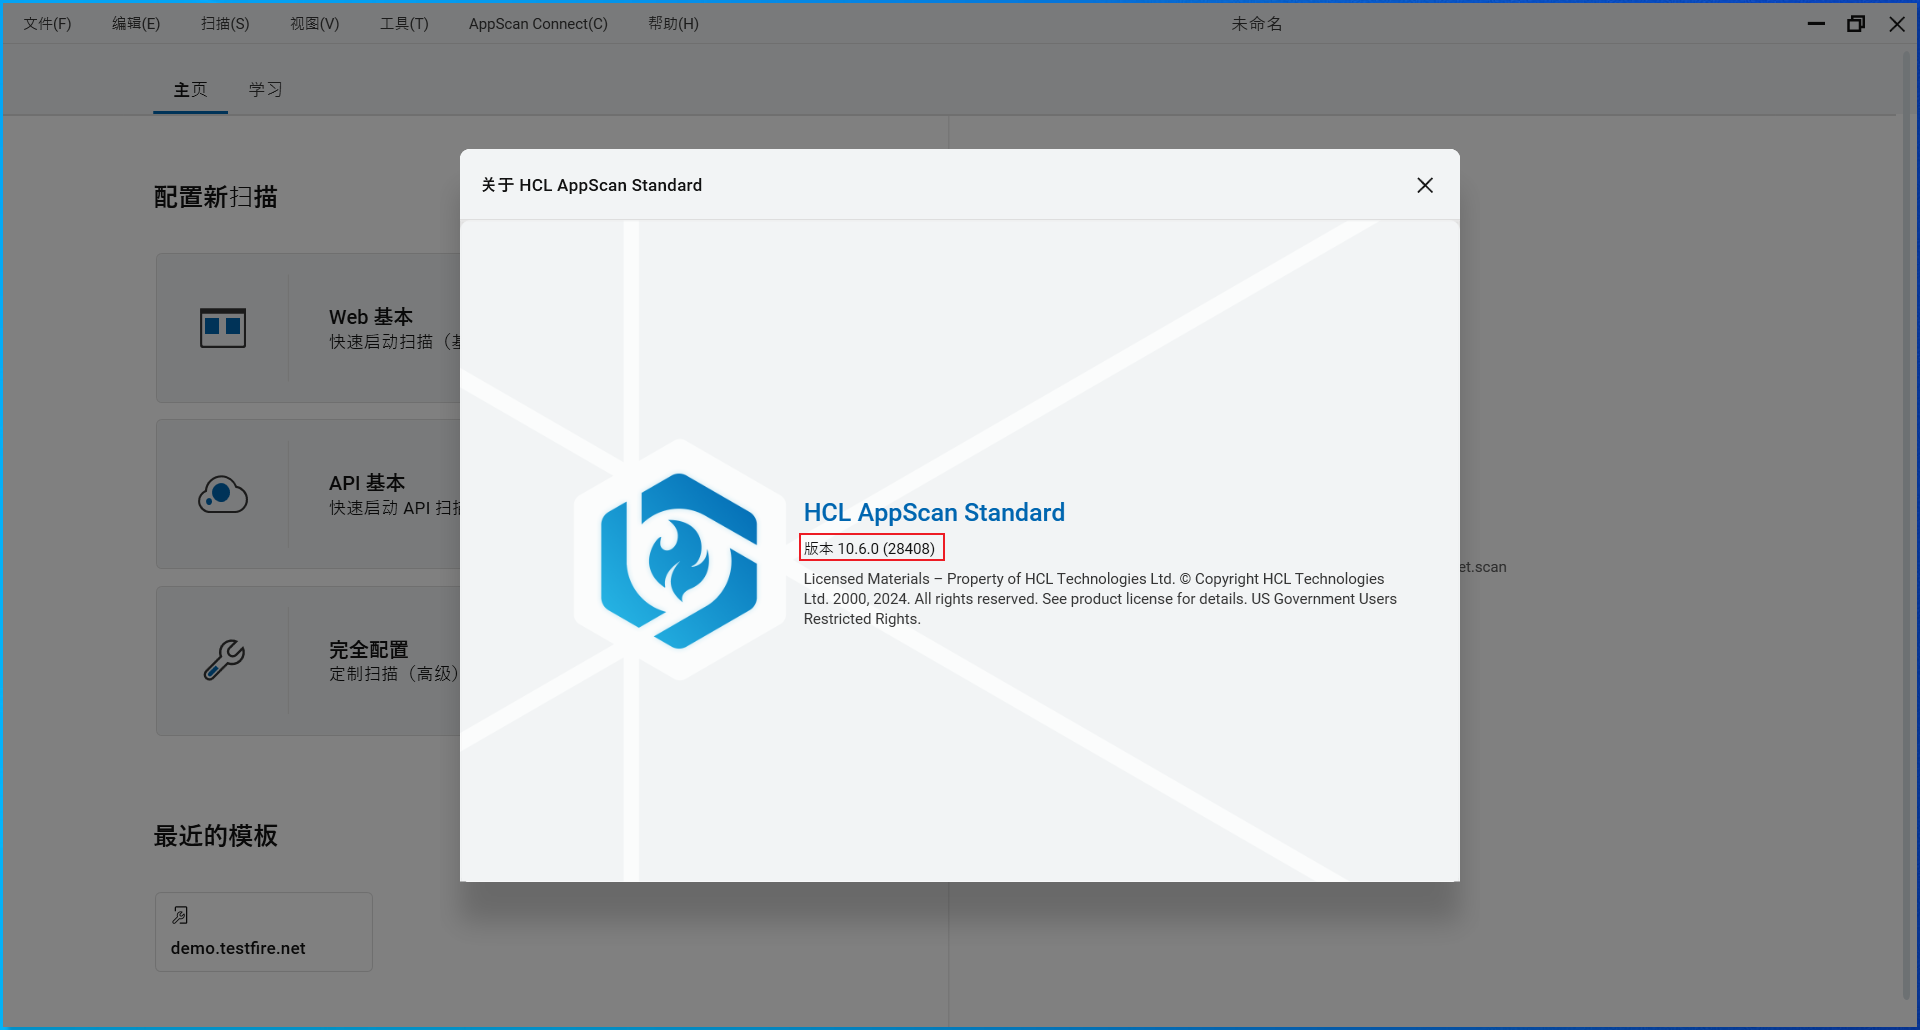Select the API 基本 scan option
Screen dimensions: 1920x1030
point(308,494)
